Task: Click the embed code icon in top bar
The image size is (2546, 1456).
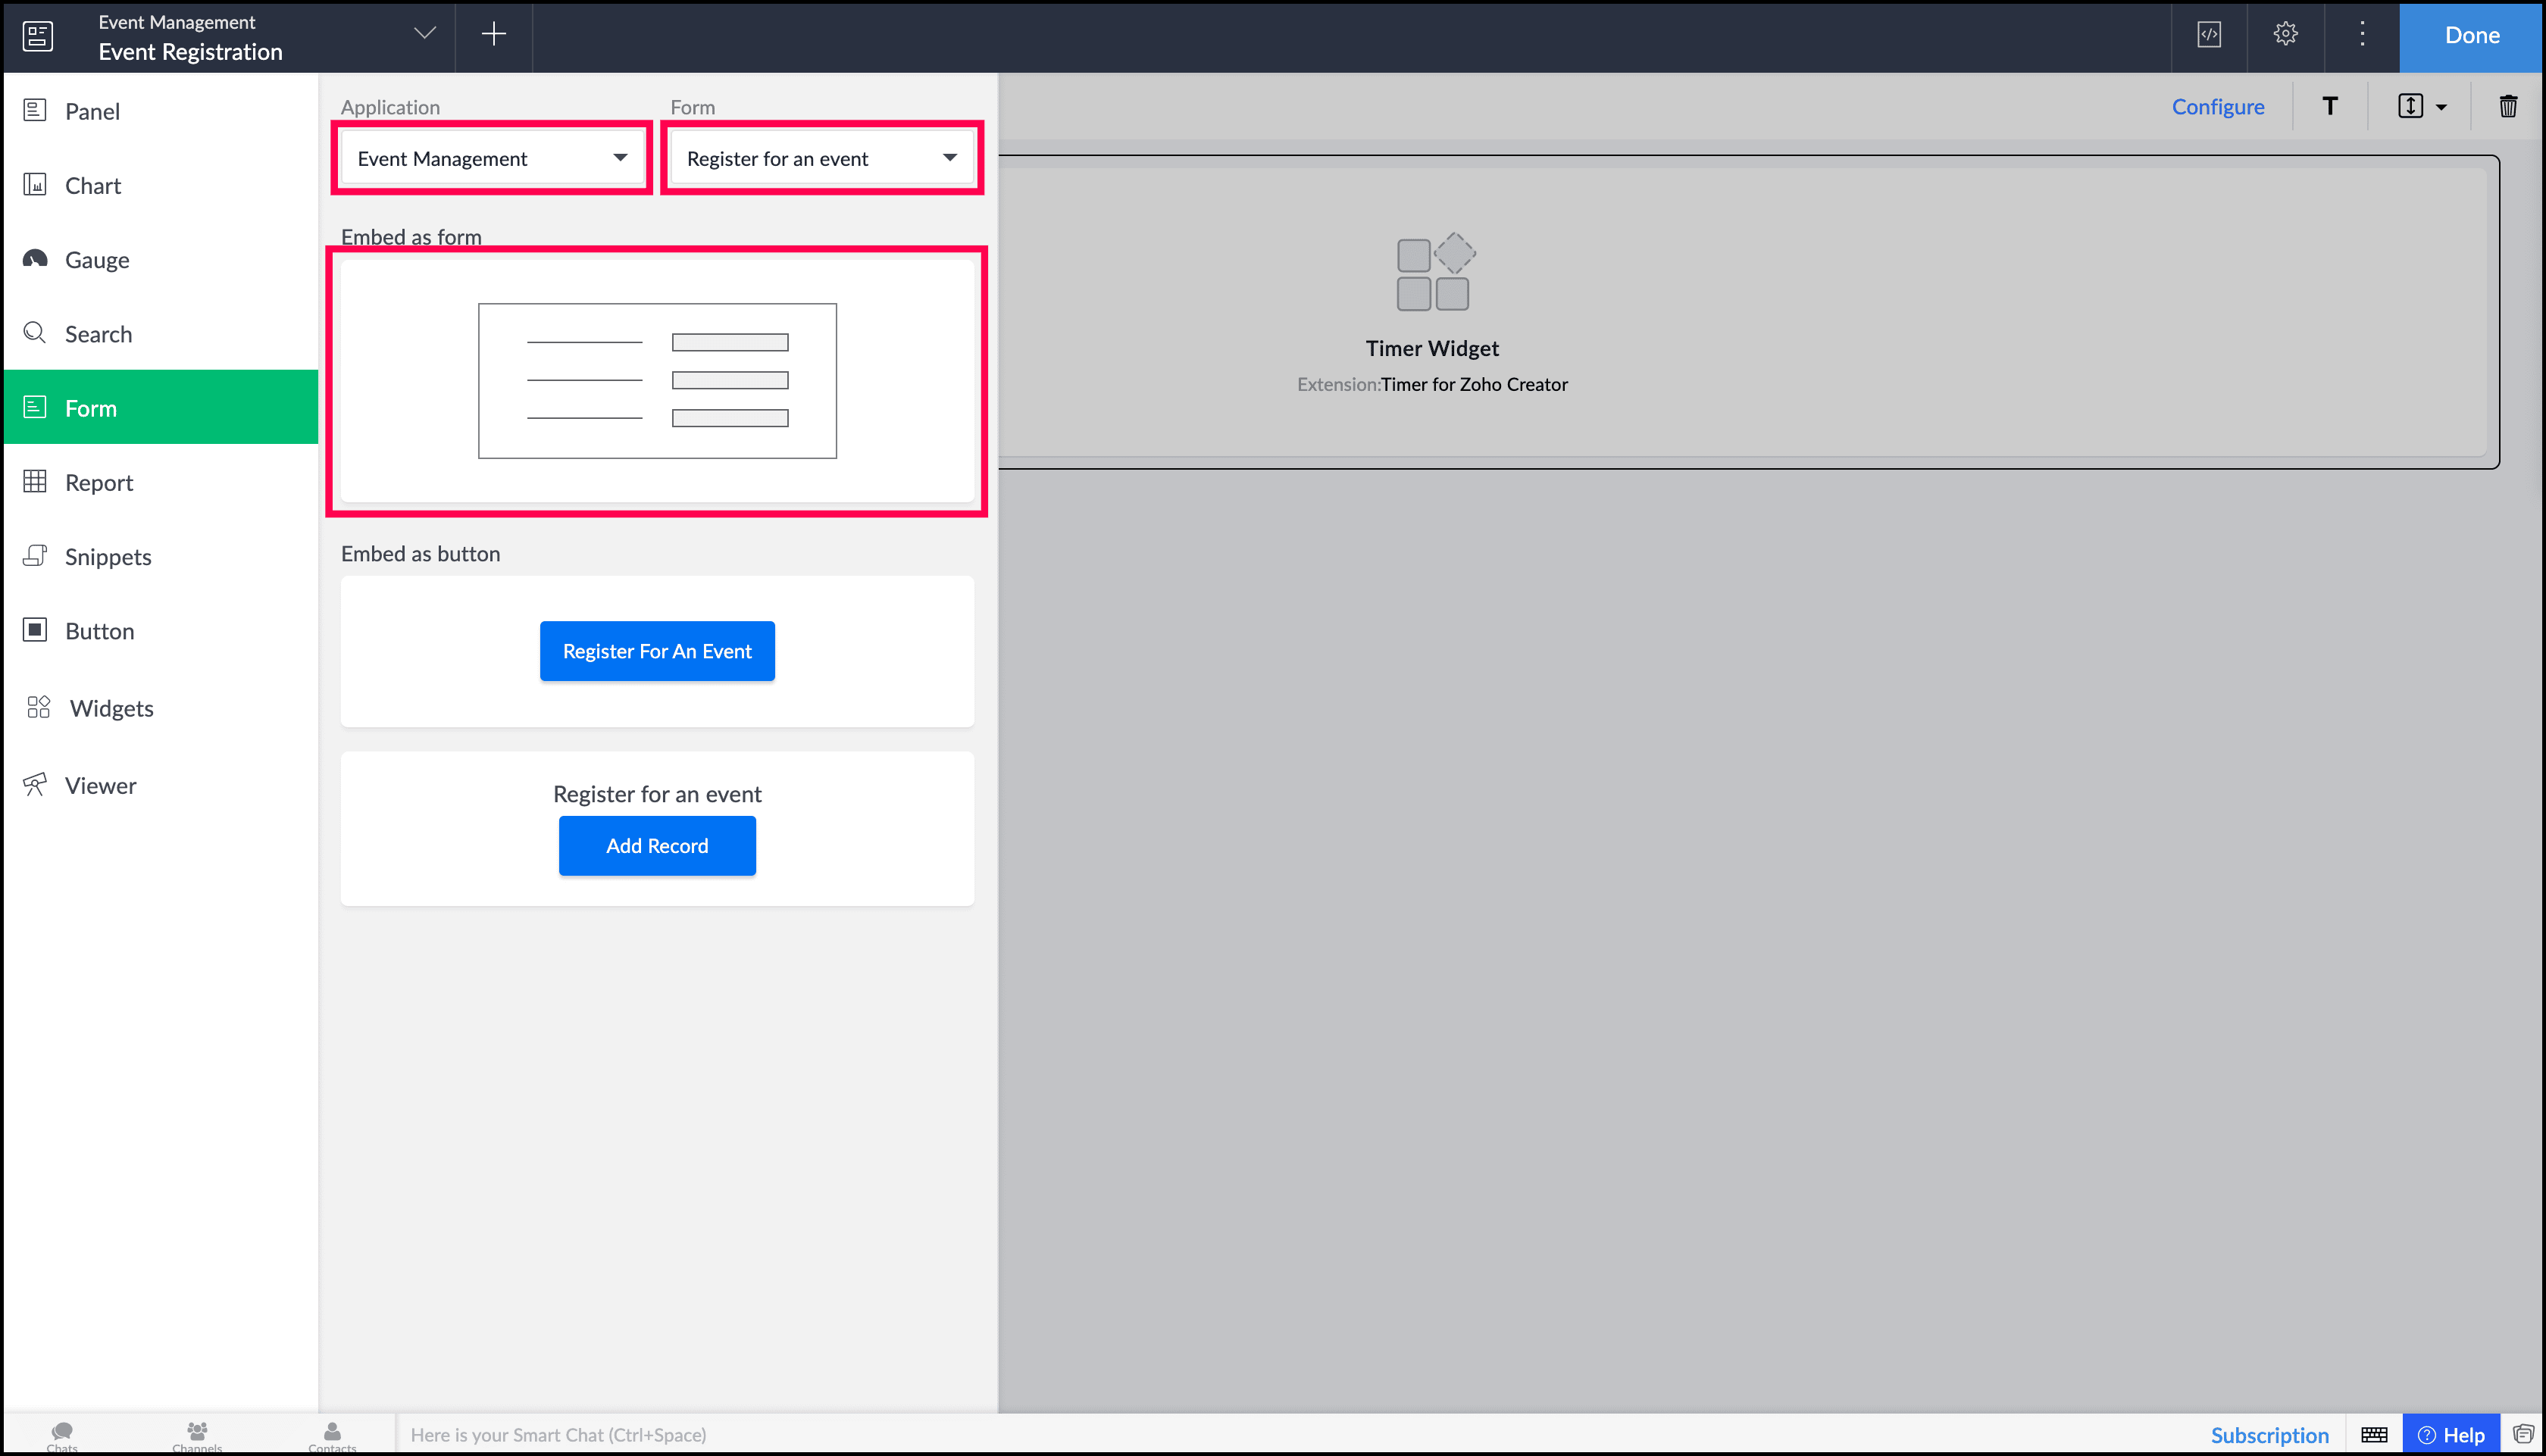Action: [2208, 35]
